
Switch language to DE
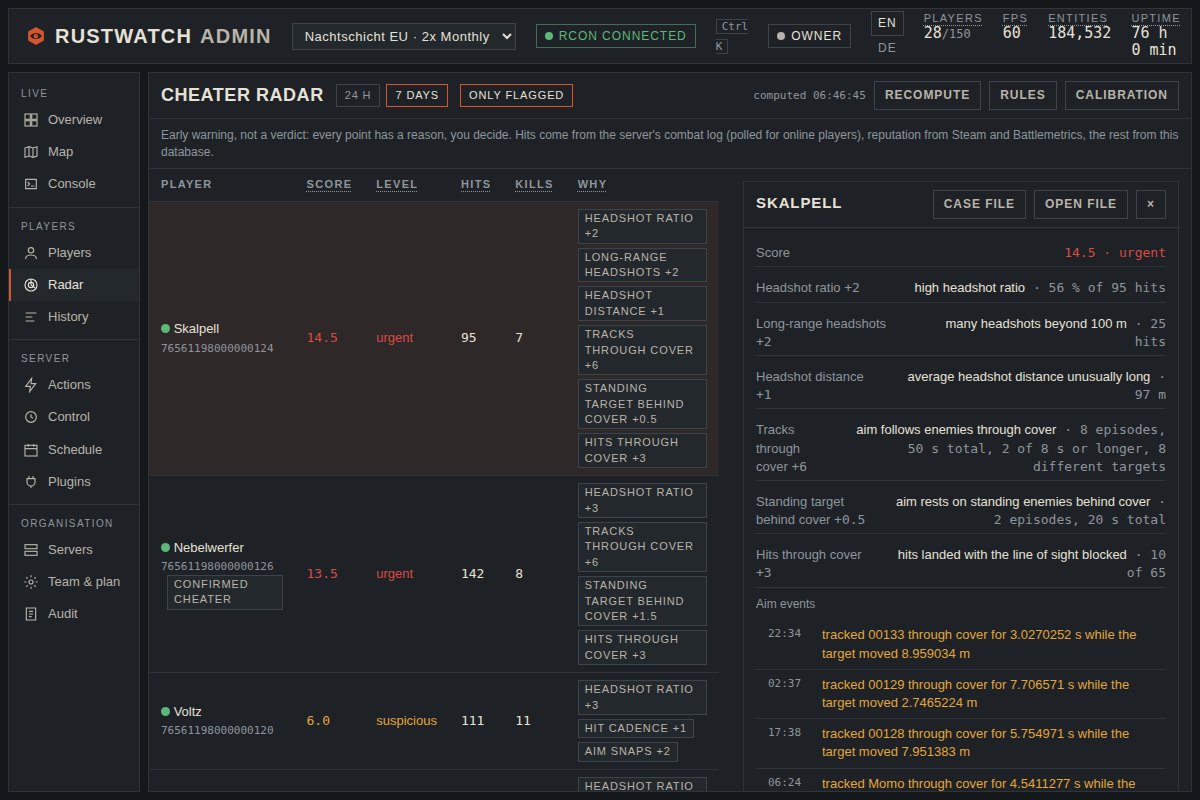coord(887,48)
